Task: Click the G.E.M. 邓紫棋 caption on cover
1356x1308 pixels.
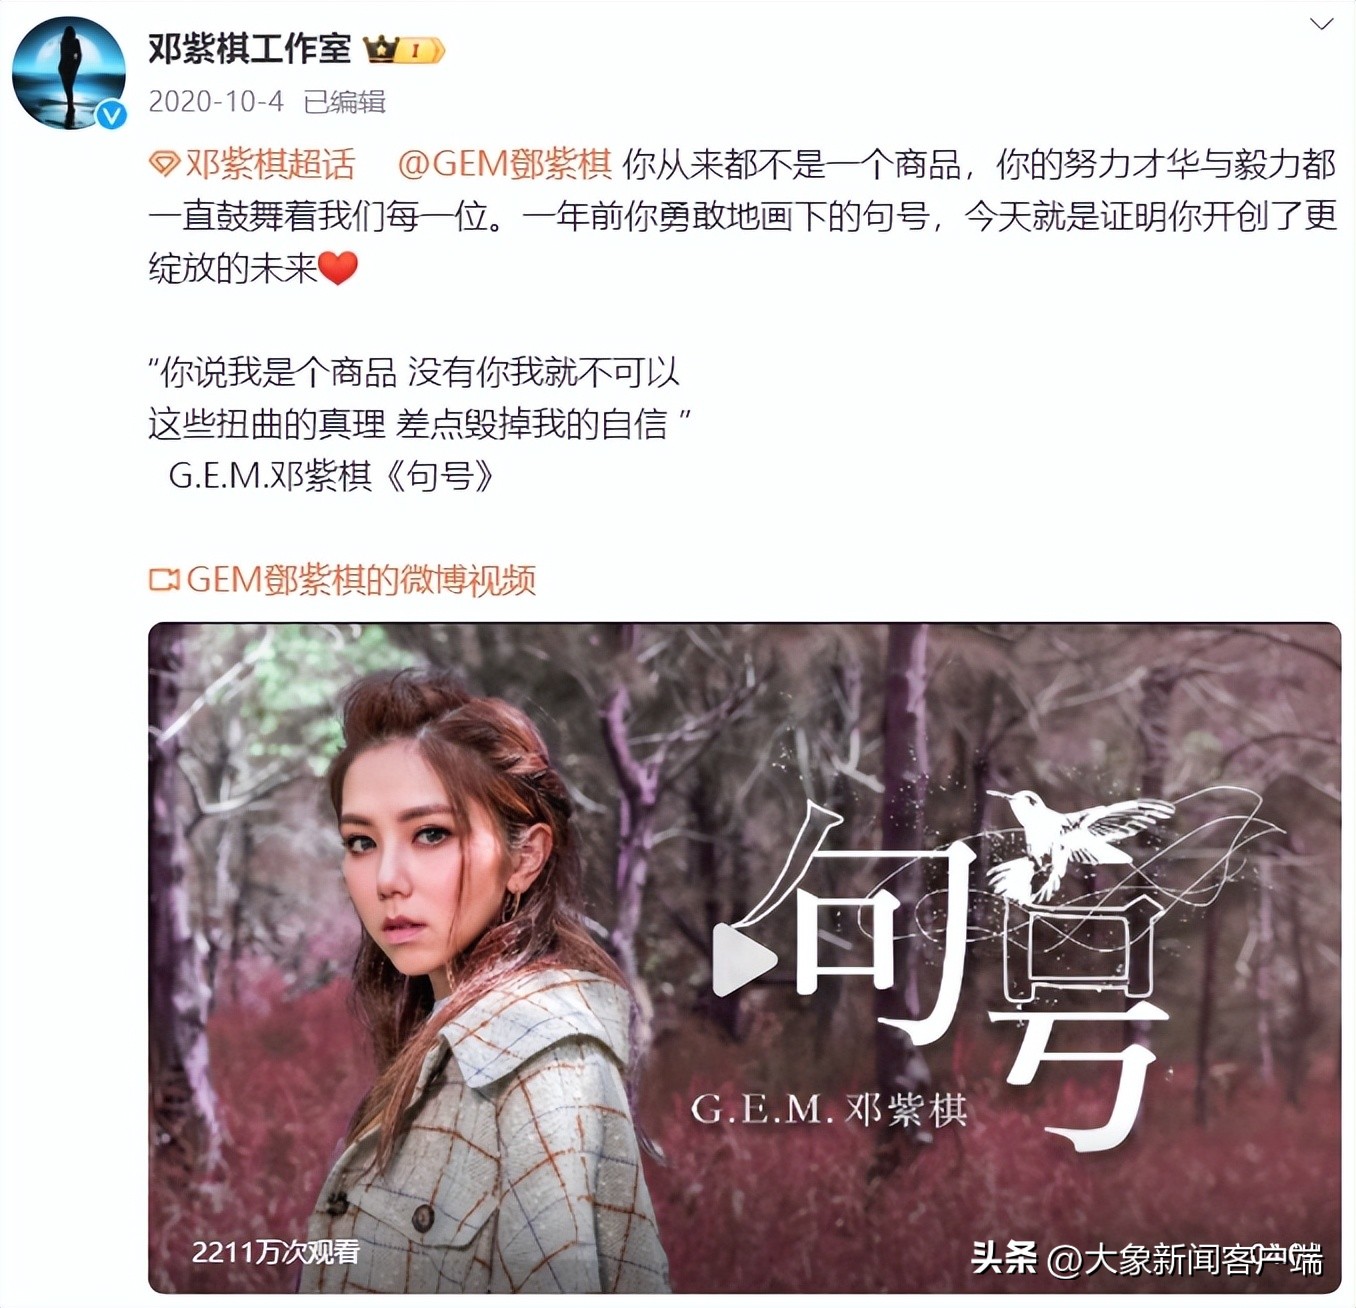Action: [x=829, y=1109]
